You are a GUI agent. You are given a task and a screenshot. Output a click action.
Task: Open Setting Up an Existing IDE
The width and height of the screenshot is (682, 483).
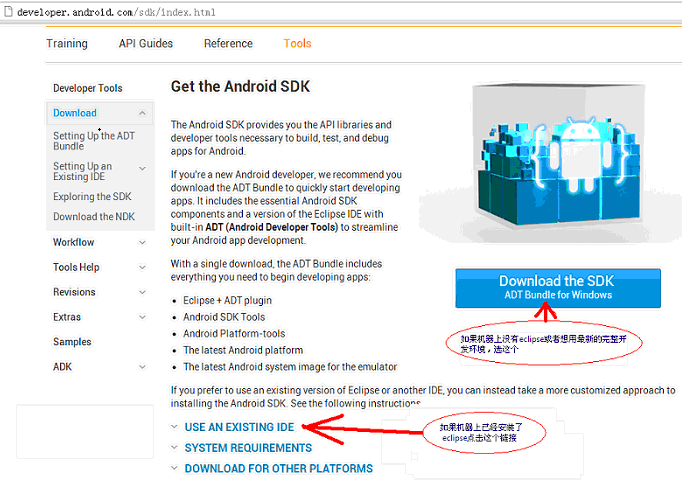(83, 171)
